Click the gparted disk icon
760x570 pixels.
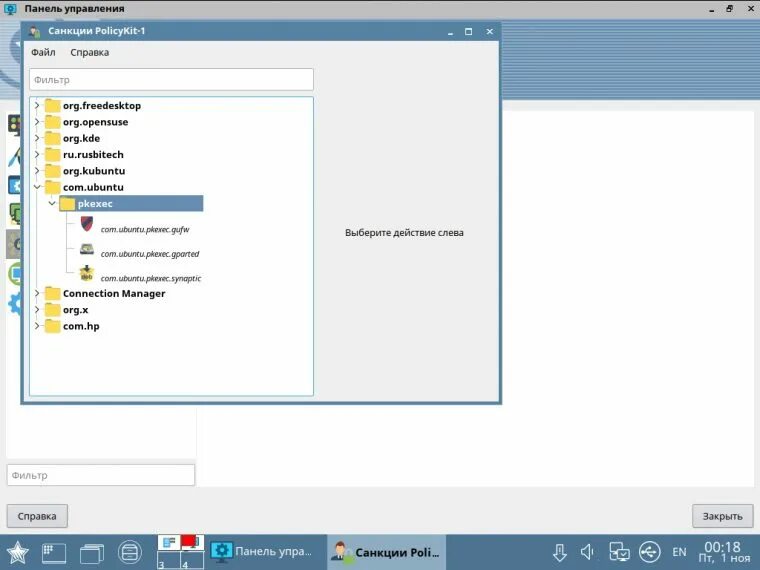pyautogui.click(x=87, y=249)
